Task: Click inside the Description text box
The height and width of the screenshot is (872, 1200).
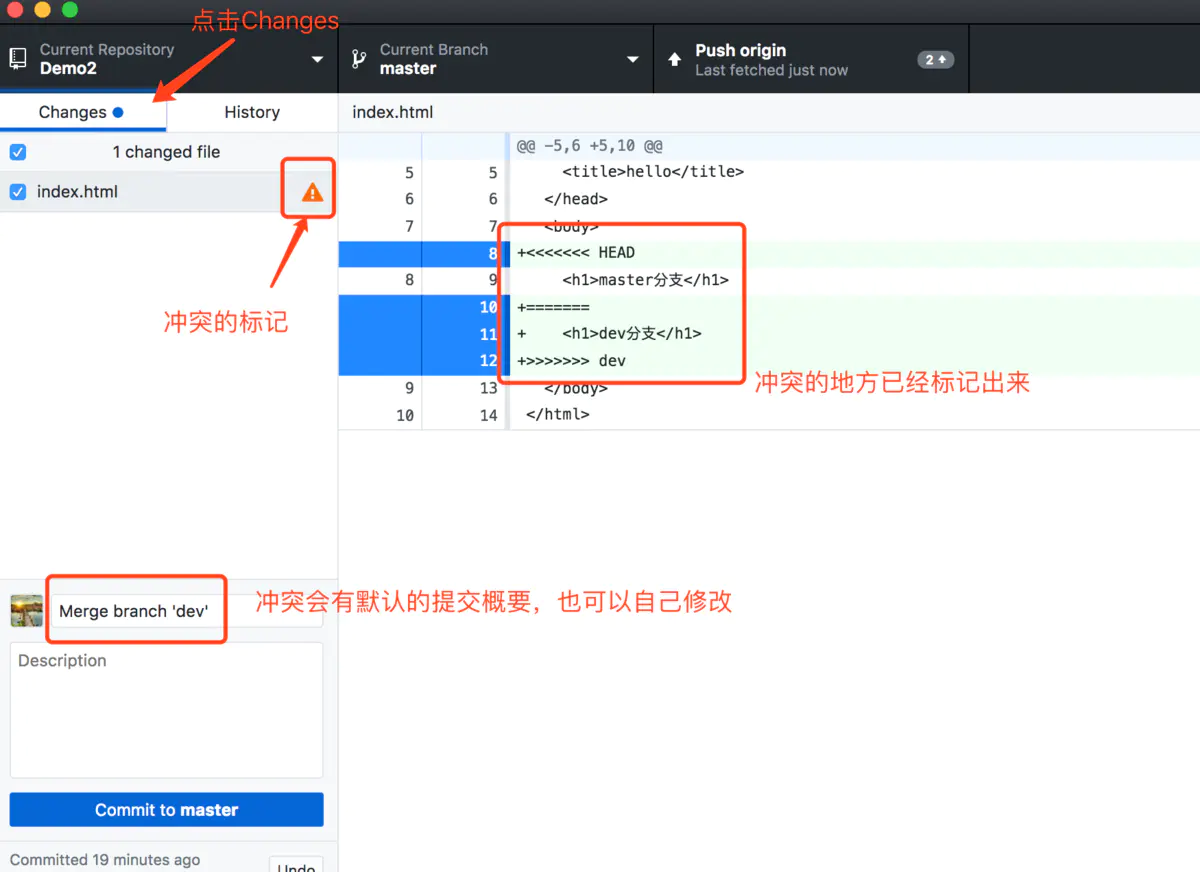Action: [x=166, y=710]
